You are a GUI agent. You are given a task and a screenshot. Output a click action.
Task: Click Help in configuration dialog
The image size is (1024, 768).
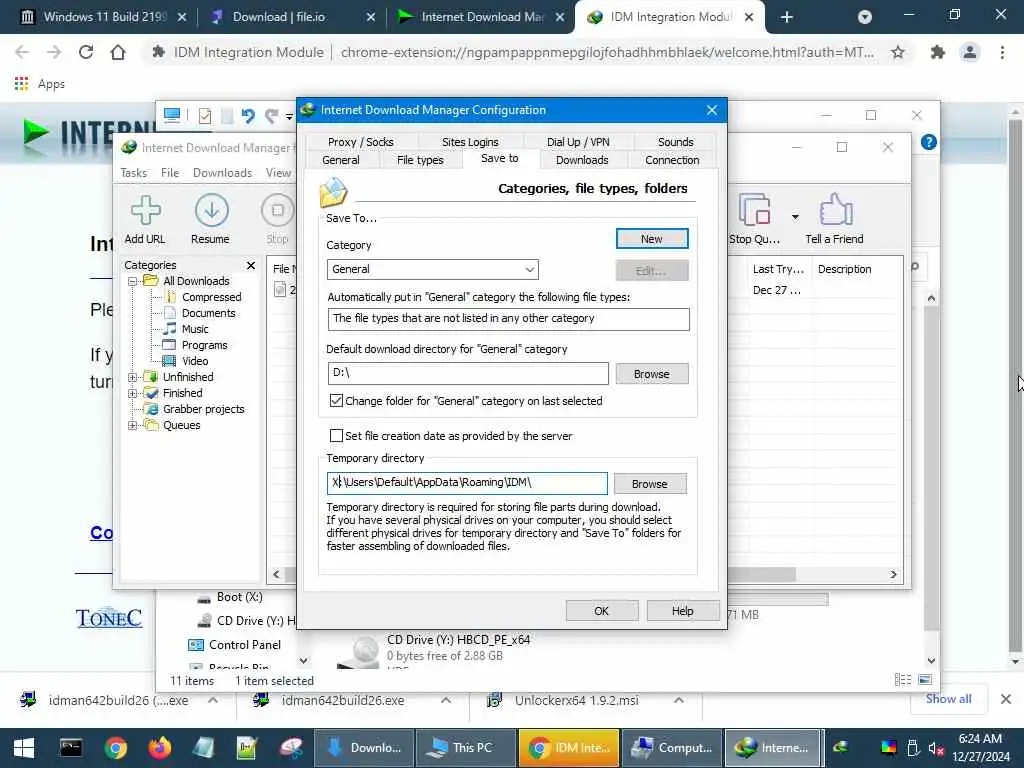click(x=682, y=611)
